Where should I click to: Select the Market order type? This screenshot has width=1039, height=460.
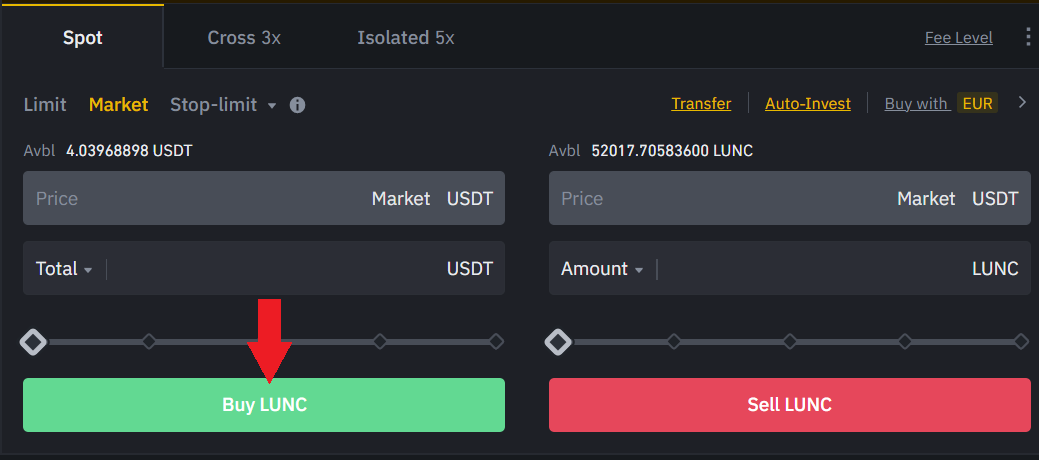coord(118,104)
